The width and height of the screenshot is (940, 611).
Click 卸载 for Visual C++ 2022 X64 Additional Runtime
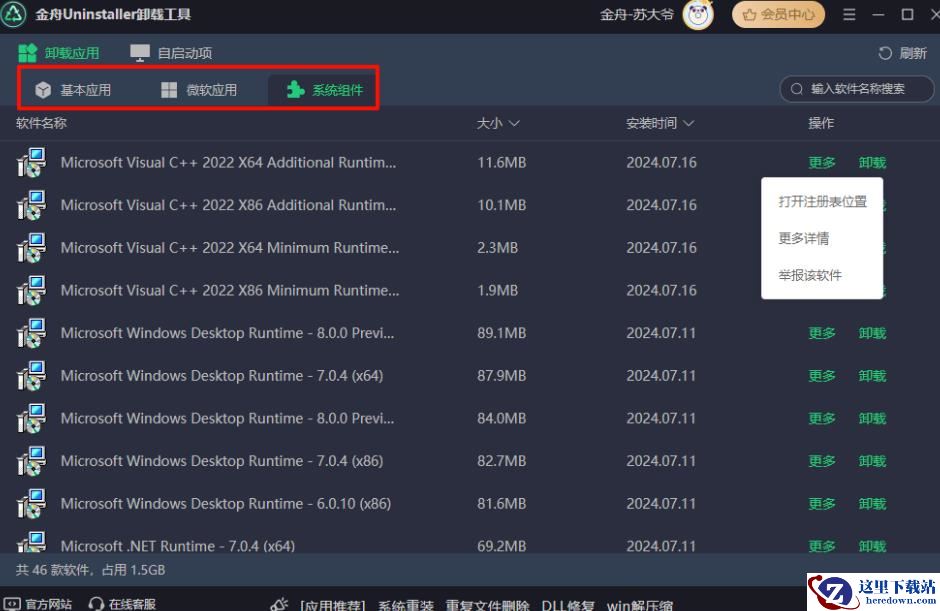pos(872,162)
